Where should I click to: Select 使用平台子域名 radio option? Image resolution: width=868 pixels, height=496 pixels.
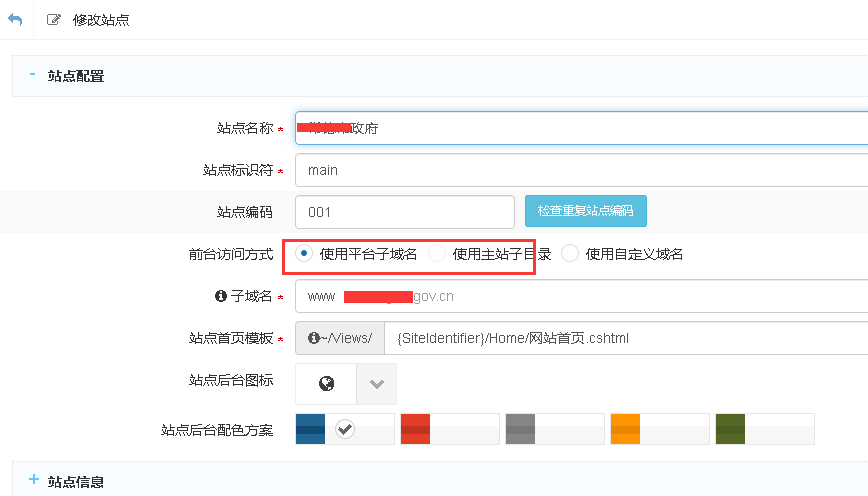pyautogui.click(x=304, y=254)
